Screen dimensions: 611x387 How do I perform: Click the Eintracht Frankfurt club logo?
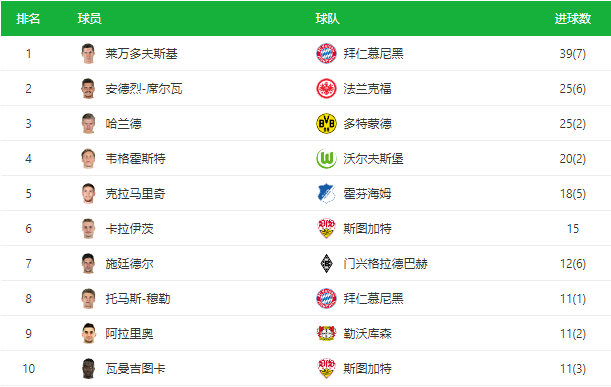326,88
